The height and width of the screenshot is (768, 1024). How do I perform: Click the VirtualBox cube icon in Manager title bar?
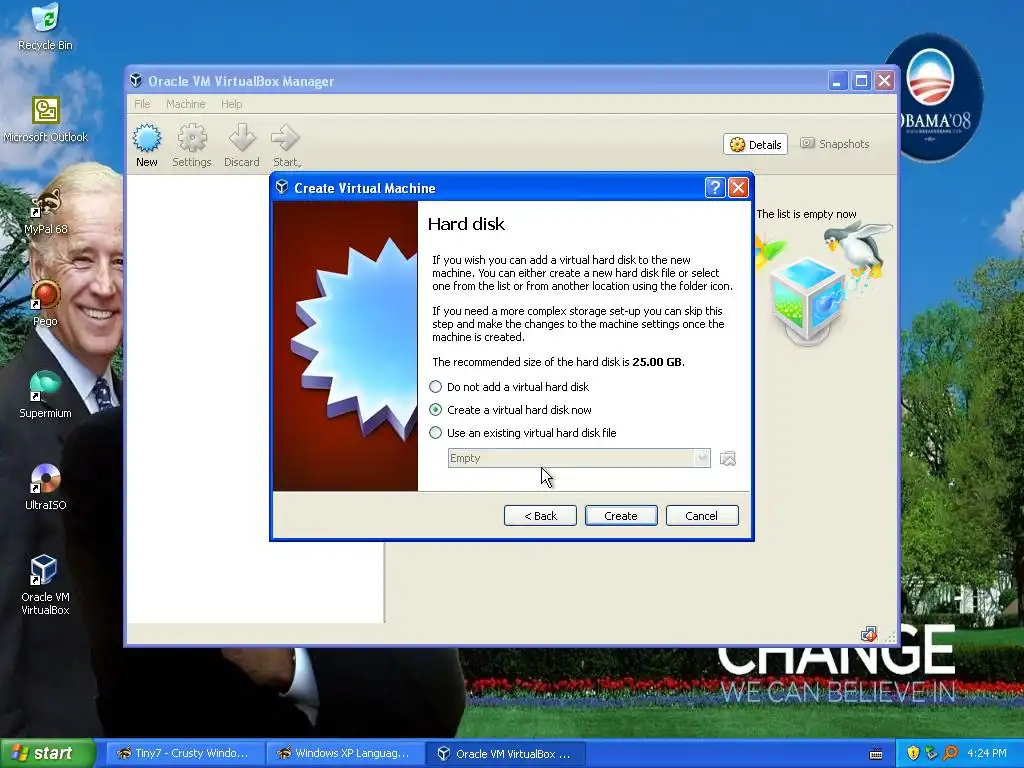136,80
